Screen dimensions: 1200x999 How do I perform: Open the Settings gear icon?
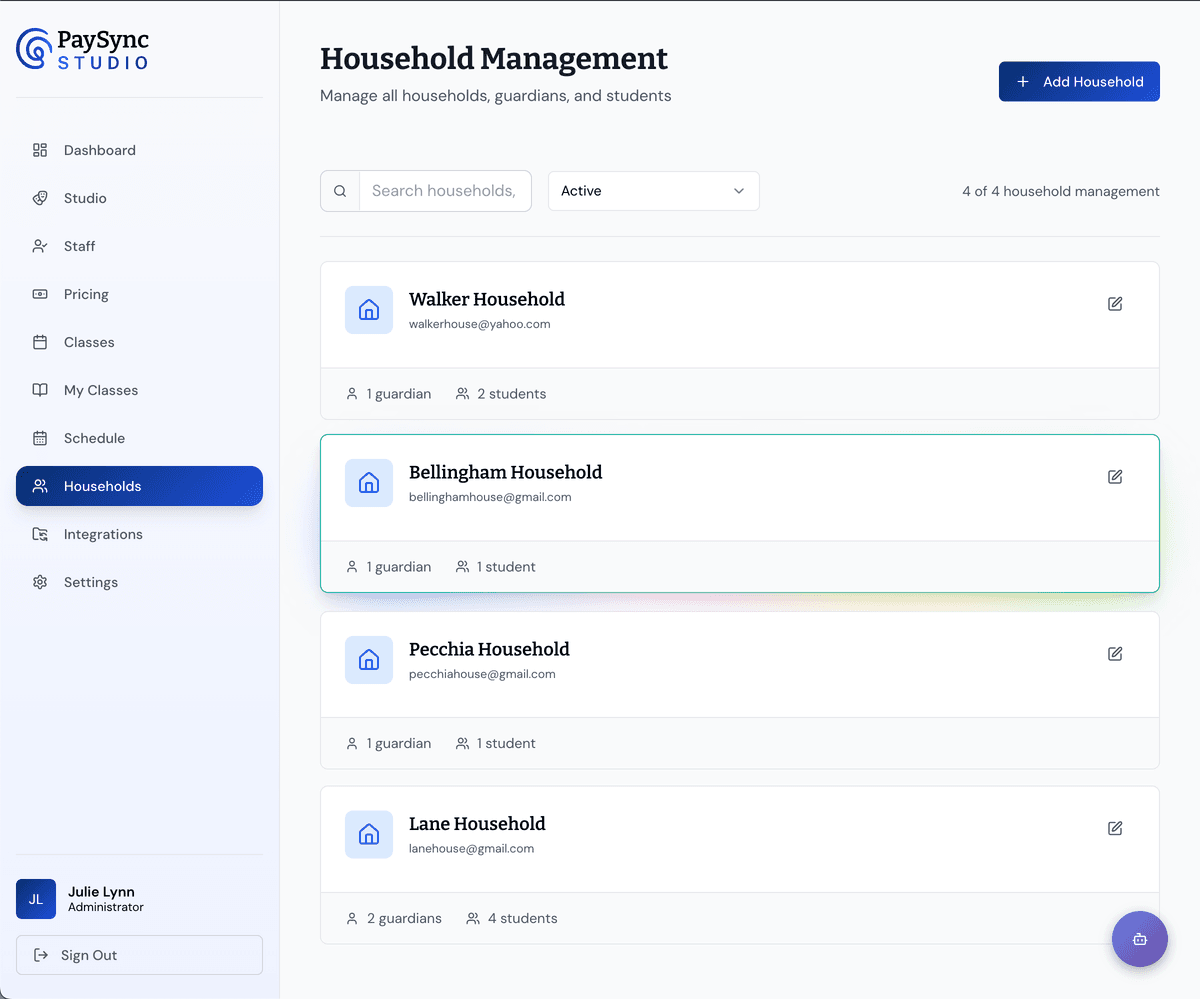[x=40, y=582]
